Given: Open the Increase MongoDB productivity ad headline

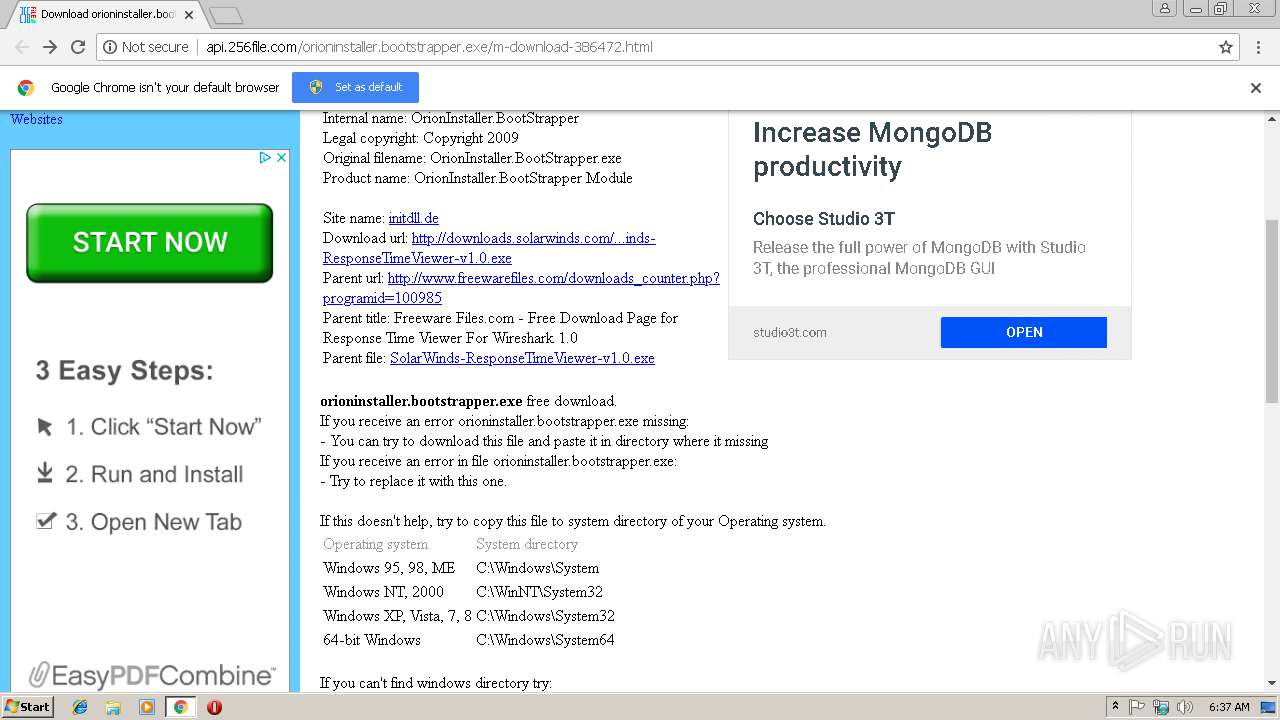Looking at the screenshot, I should point(872,149).
